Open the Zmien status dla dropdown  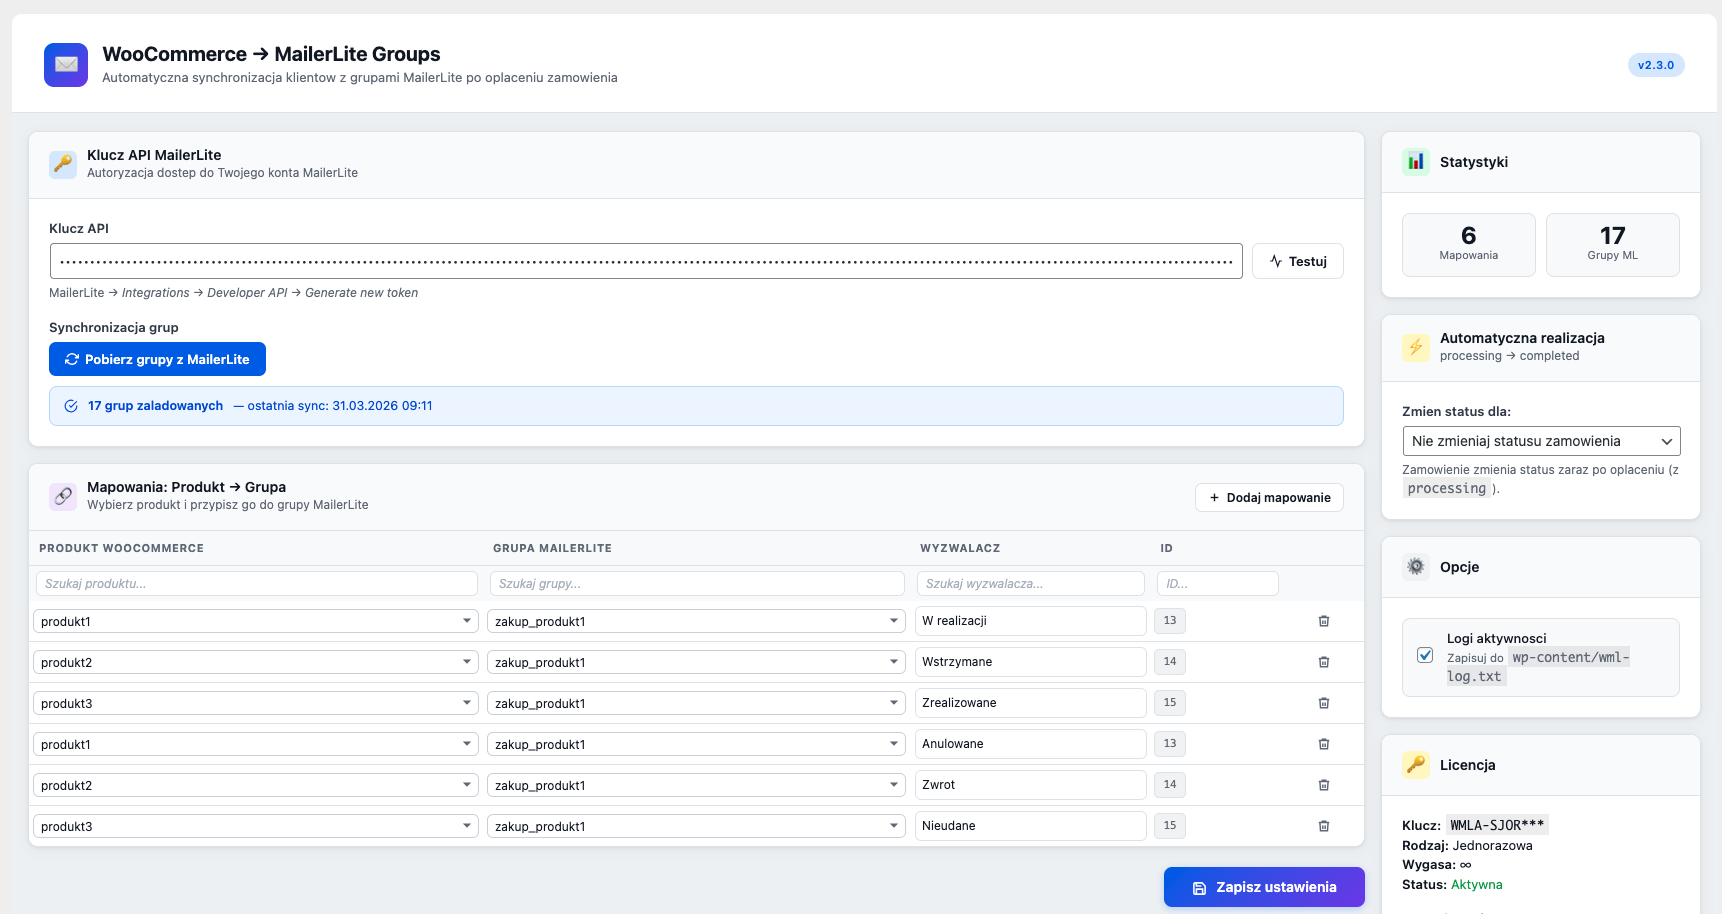(1540, 441)
